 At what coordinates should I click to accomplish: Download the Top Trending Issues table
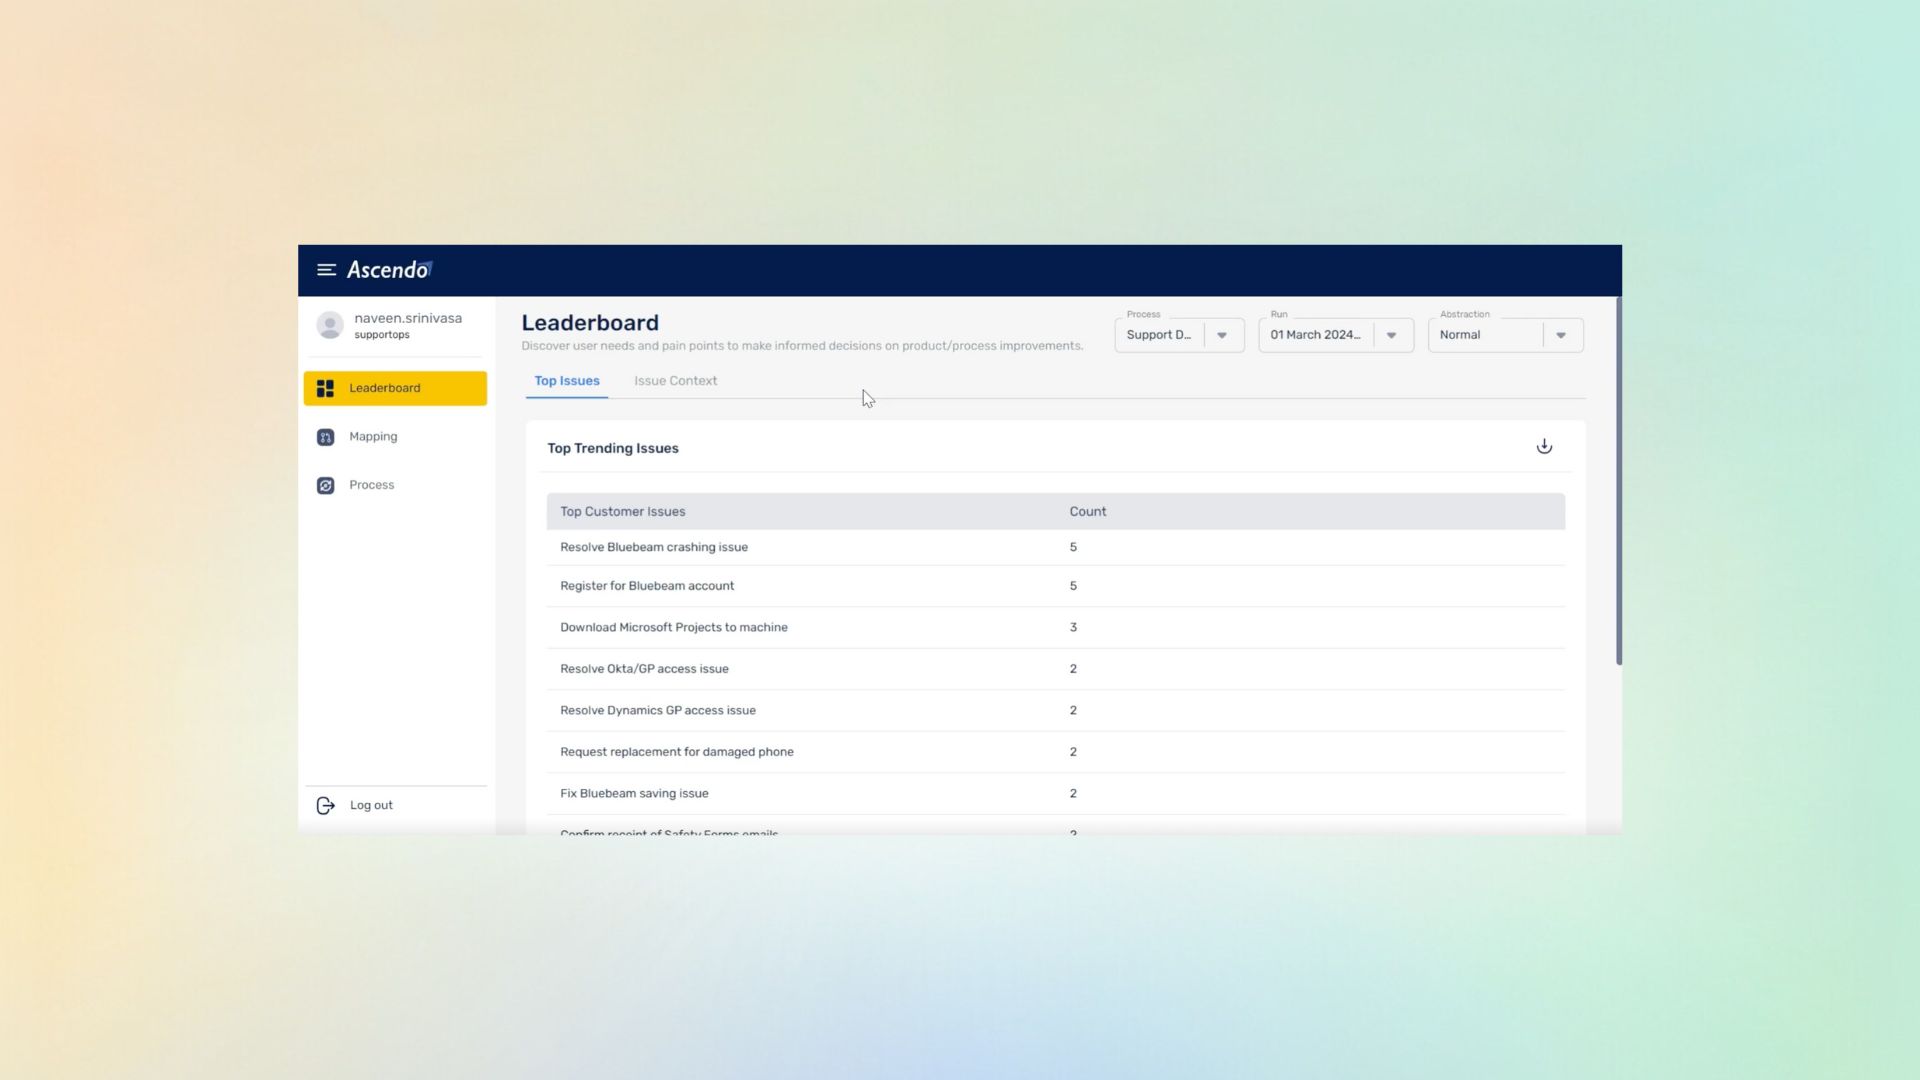[1544, 447]
